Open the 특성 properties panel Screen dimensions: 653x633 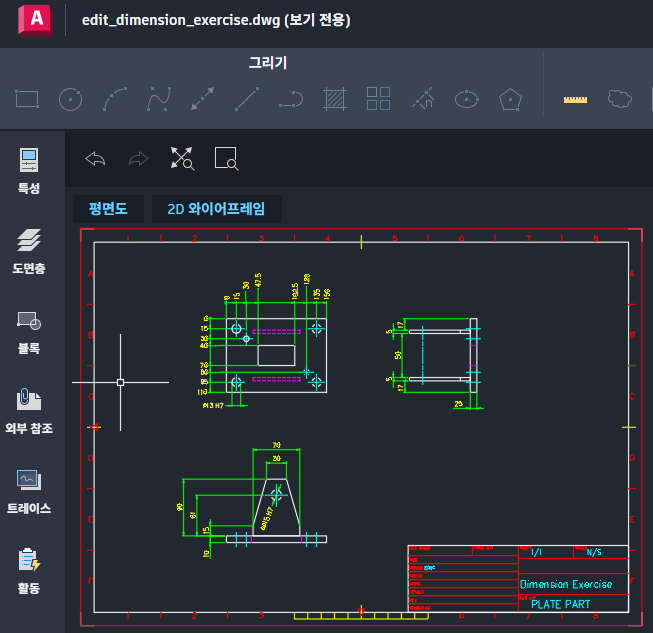29,170
